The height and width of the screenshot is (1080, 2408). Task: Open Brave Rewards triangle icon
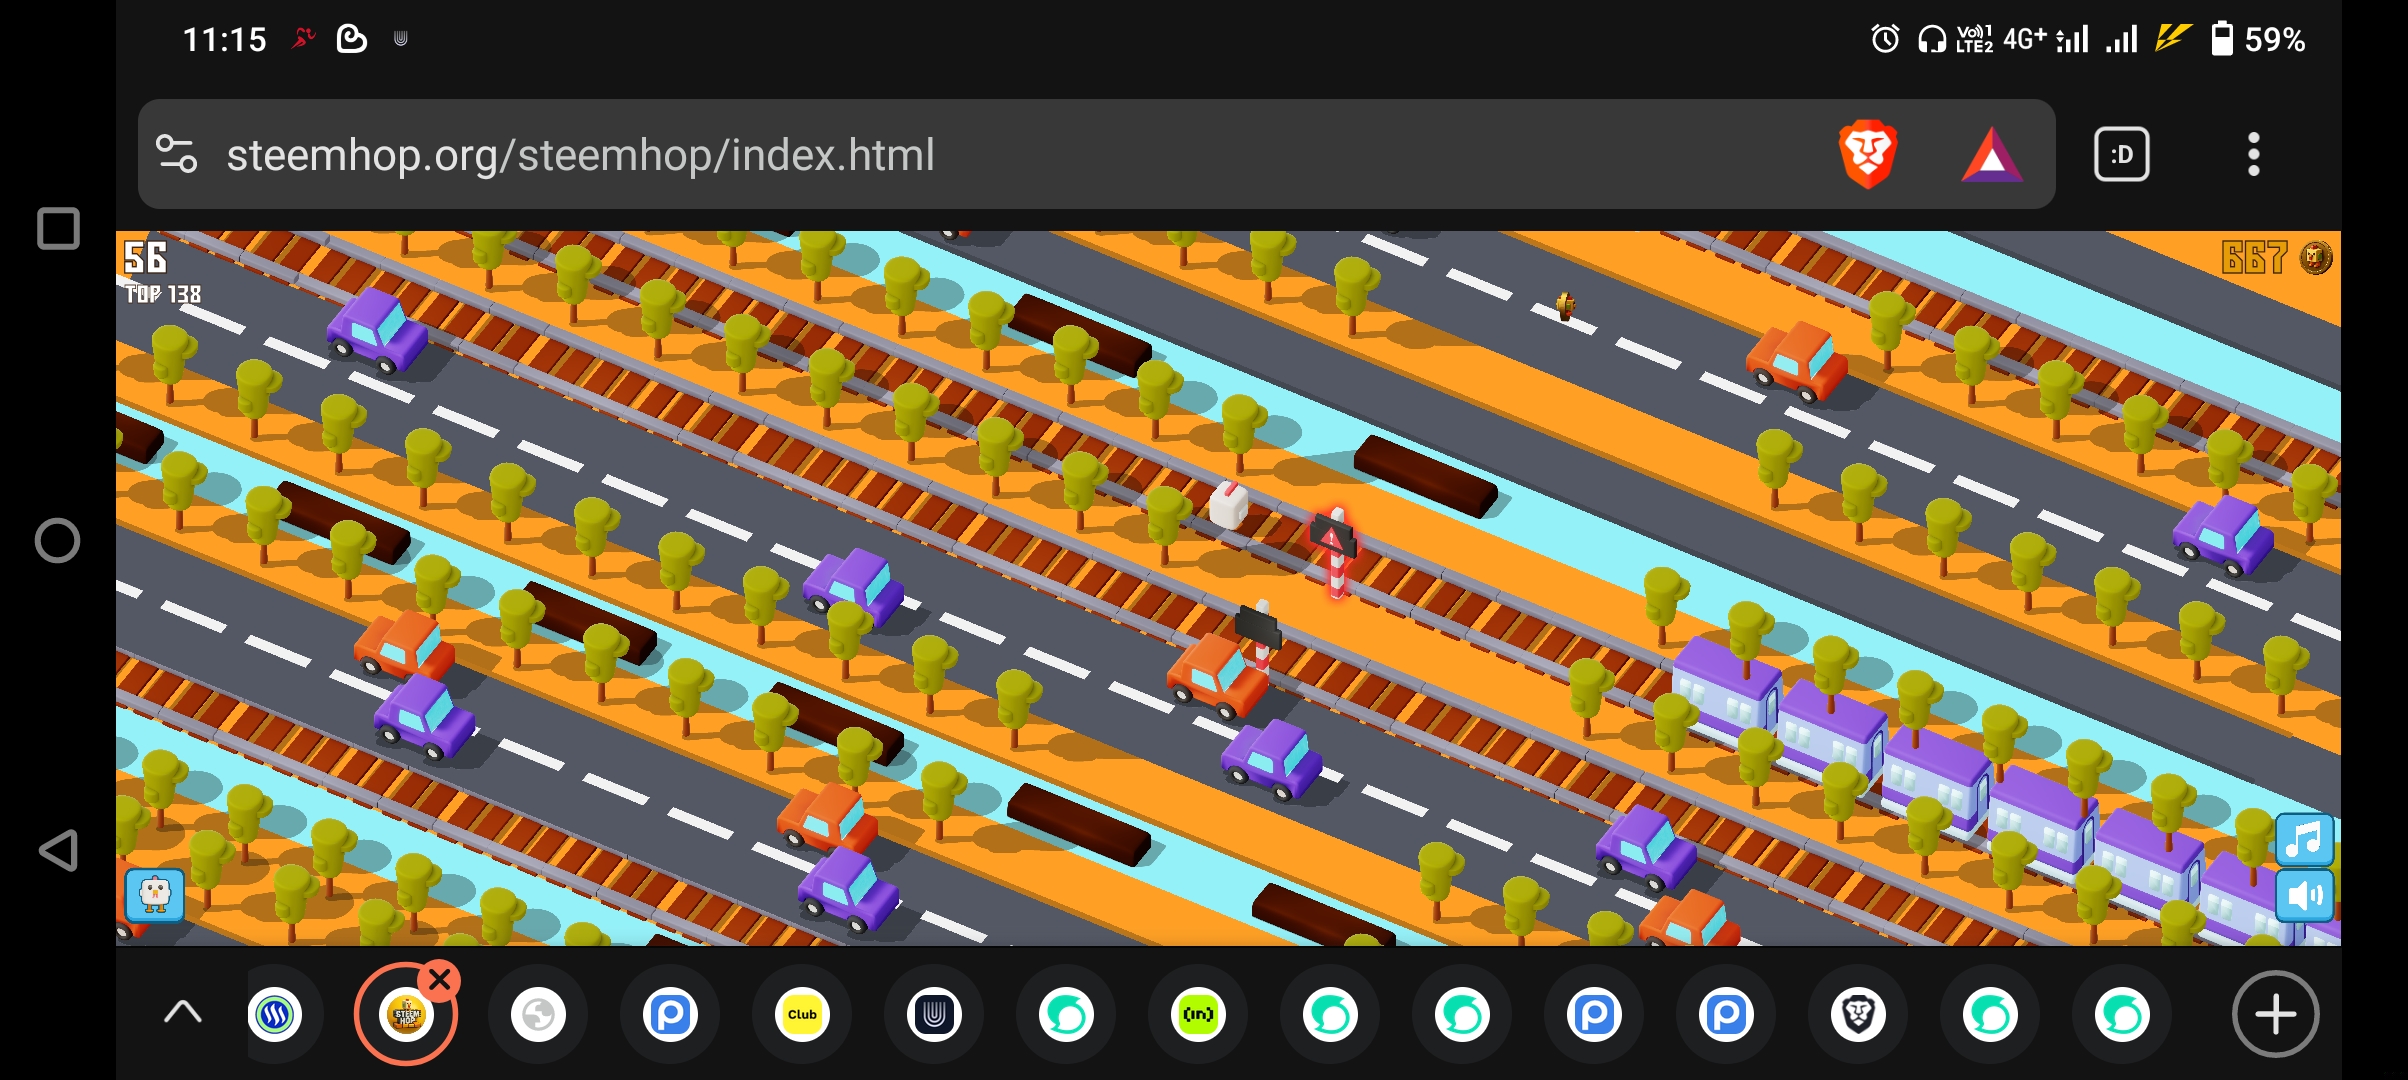(1992, 155)
